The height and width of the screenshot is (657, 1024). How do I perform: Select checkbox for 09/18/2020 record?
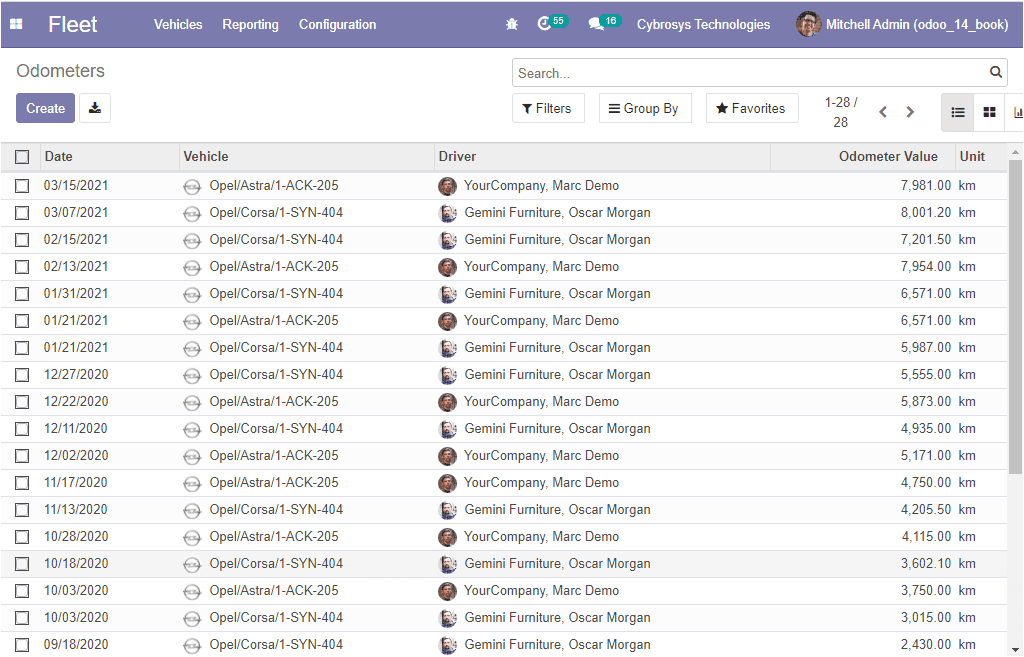pos(22,645)
